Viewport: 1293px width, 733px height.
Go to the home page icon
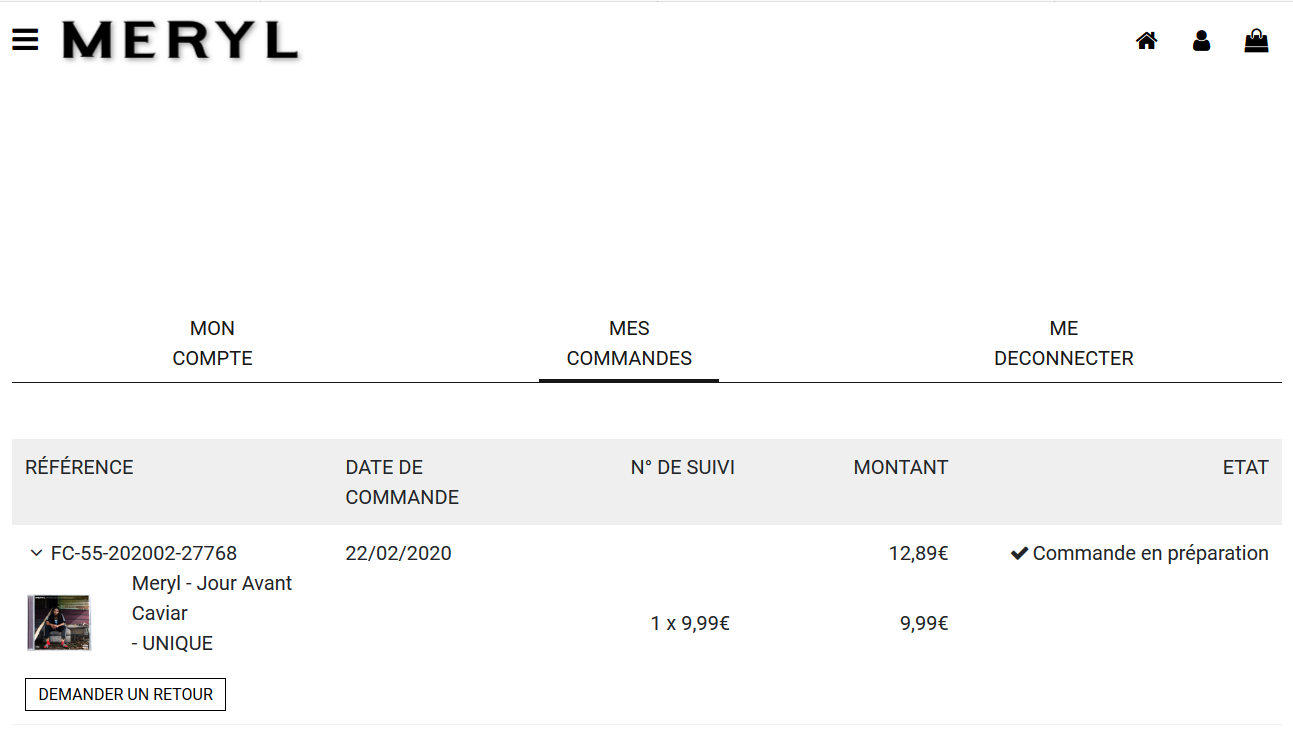(1146, 41)
